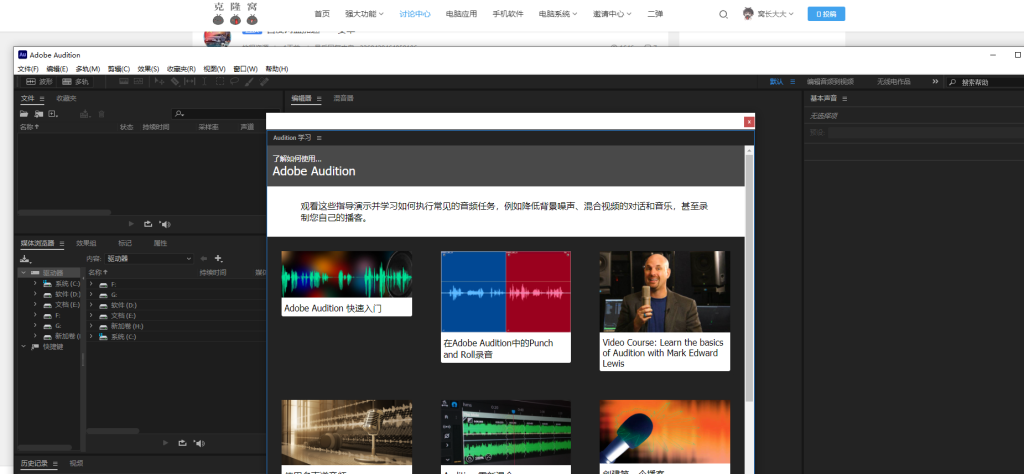Open 收藏夹(R) menu
The height and width of the screenshot is (474, 1024).
tap(181, 69)
